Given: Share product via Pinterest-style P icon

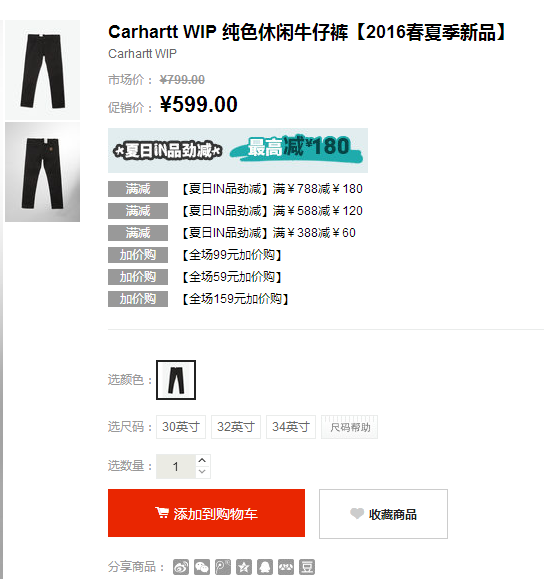Looking at the screenshot, I should point(223,567).
